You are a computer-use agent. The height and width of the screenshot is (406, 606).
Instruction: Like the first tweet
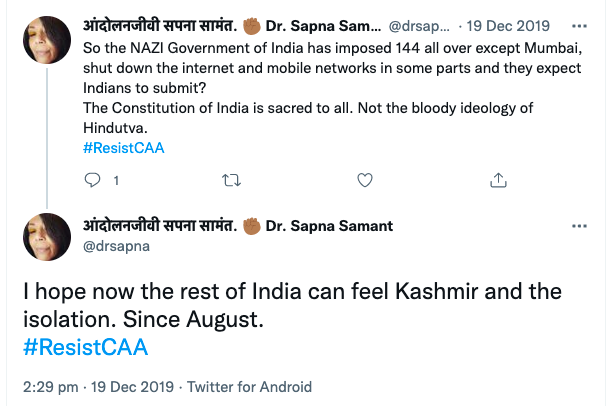coord(365,180)
